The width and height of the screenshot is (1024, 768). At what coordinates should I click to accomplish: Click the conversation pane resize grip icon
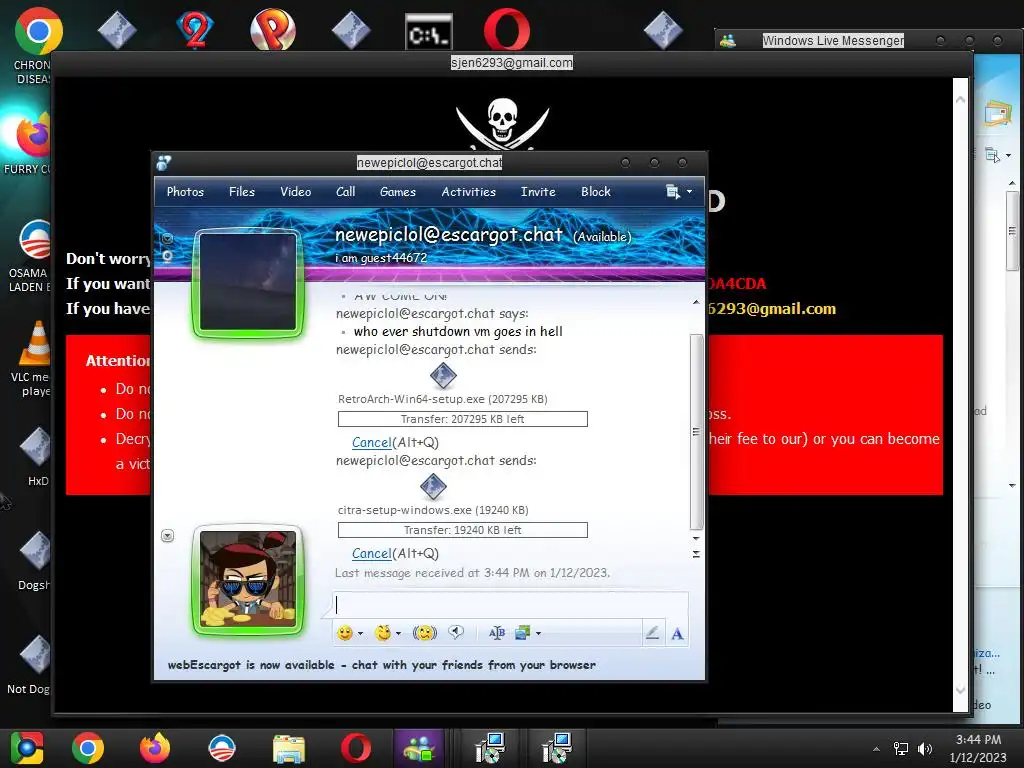(x=696, y=554)
